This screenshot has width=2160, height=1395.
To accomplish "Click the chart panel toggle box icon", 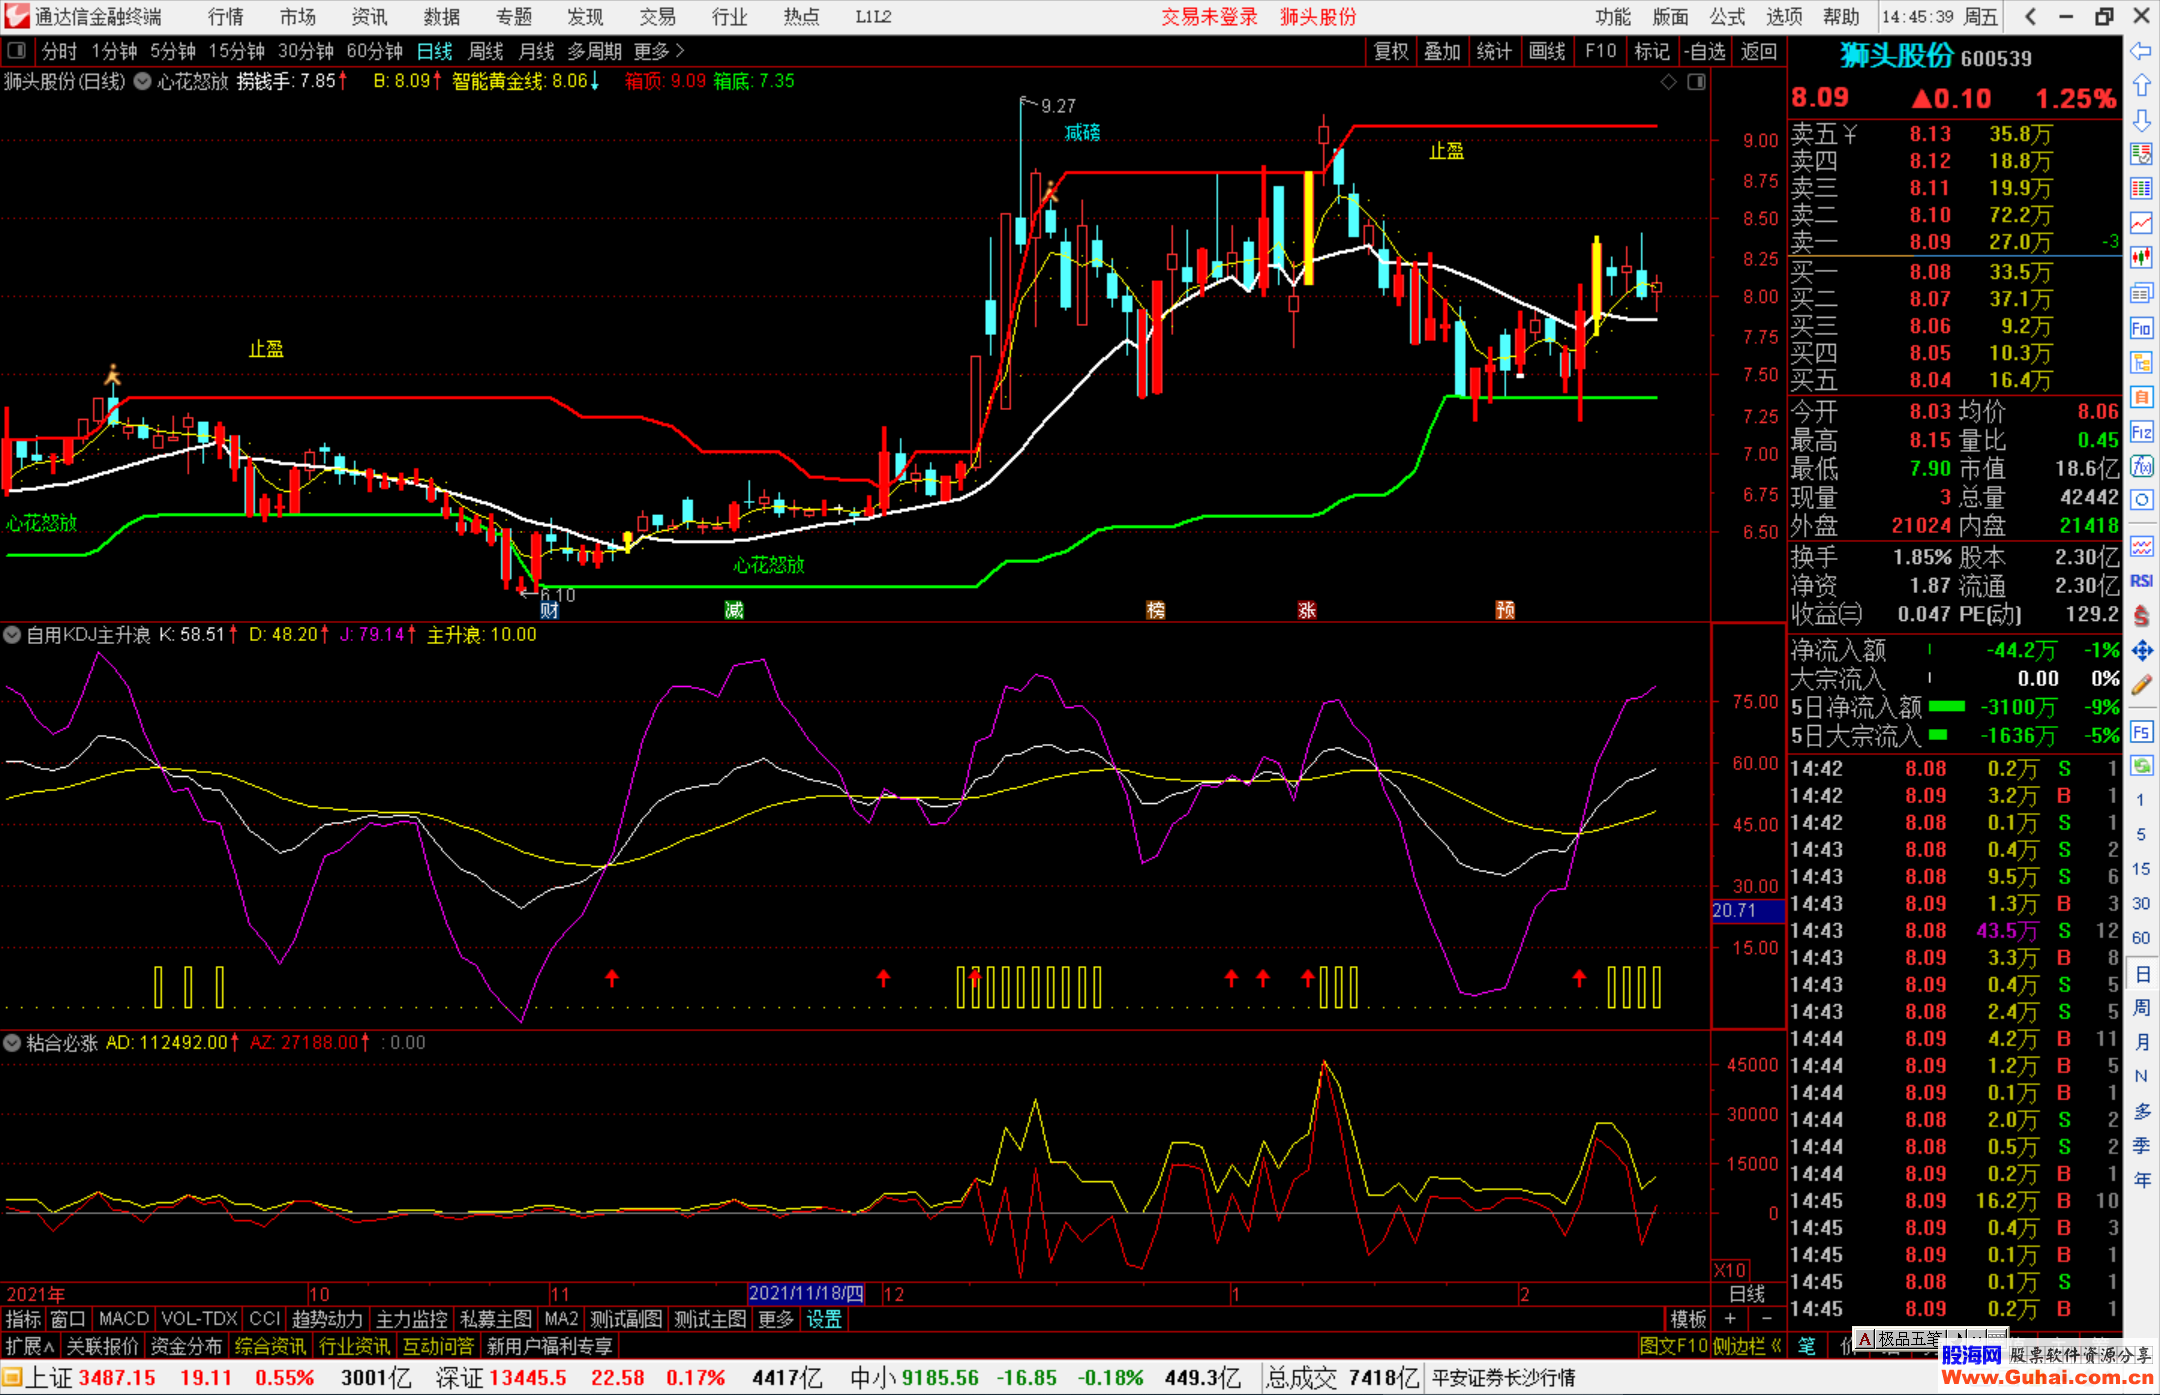I will [x=1697, y=82].
